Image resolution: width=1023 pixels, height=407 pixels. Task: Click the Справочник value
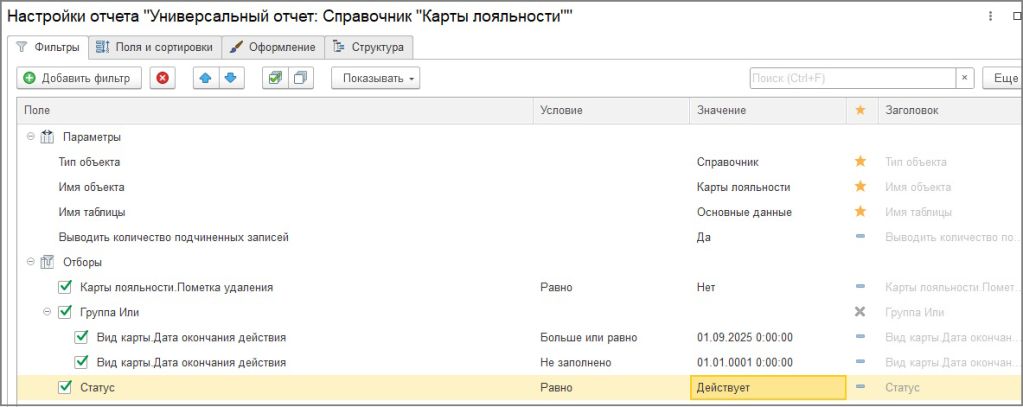(x=727, y=161)
